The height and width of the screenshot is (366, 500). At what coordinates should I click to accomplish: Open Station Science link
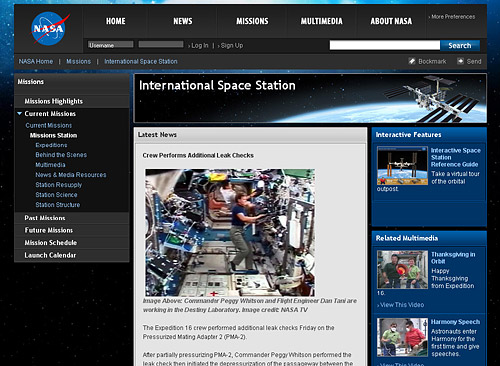click(56, 195)
